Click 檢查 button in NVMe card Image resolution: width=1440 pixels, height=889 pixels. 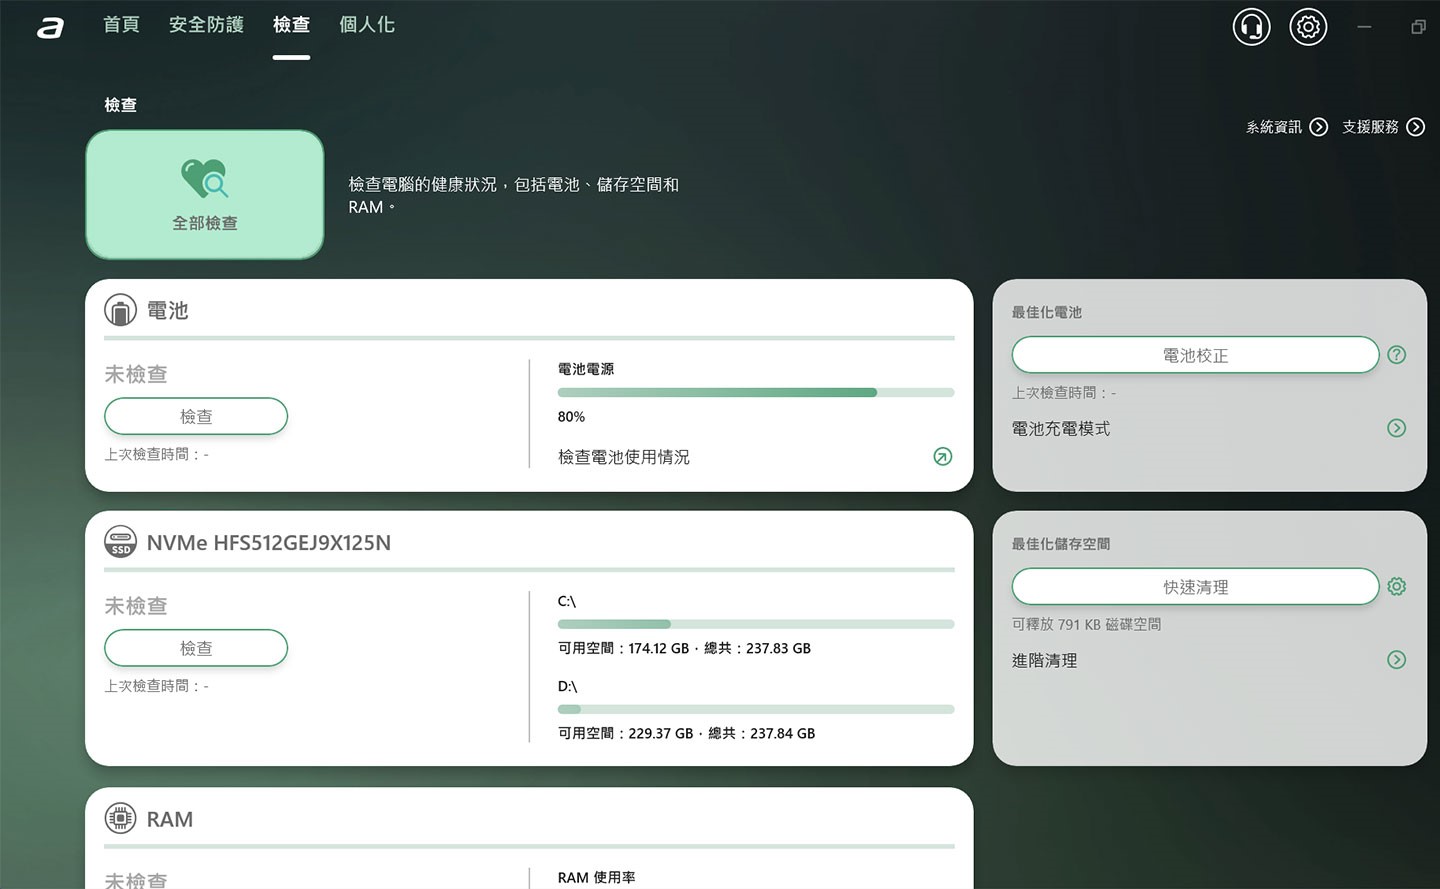(196, 648)
